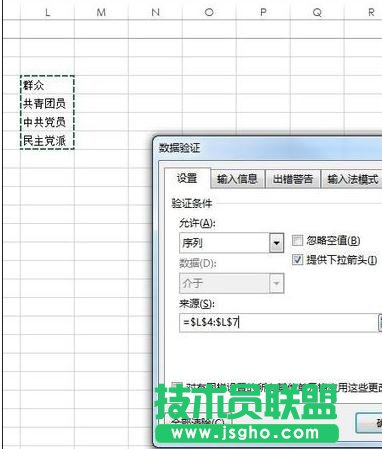Click the 数据验证 dialog title bar
Viewport: 382px width, 449px height.
coord(268,148)
